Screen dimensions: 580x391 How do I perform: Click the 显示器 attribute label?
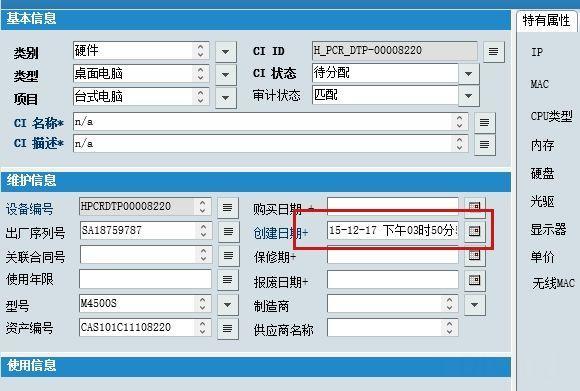549,229
